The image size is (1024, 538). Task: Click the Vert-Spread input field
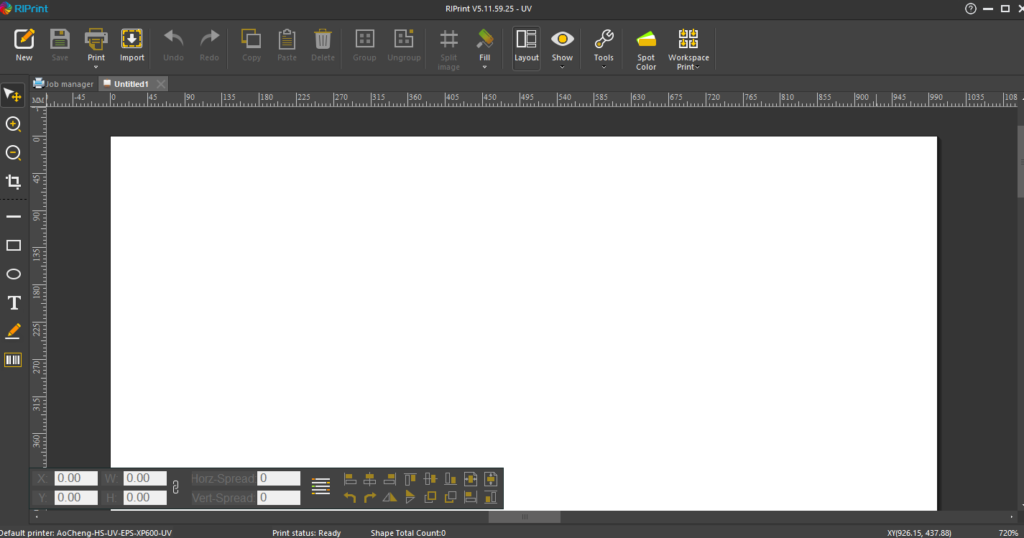pos(279,498)
